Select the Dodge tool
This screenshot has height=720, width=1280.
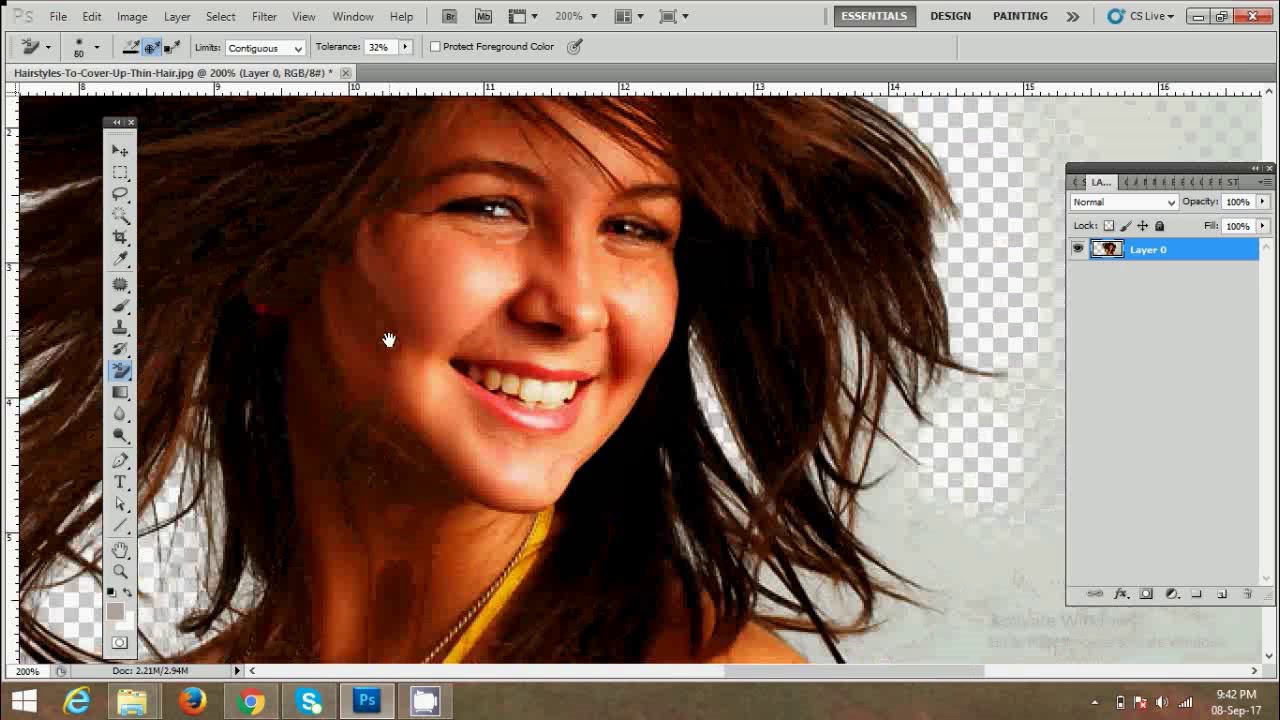click(120, 436)
